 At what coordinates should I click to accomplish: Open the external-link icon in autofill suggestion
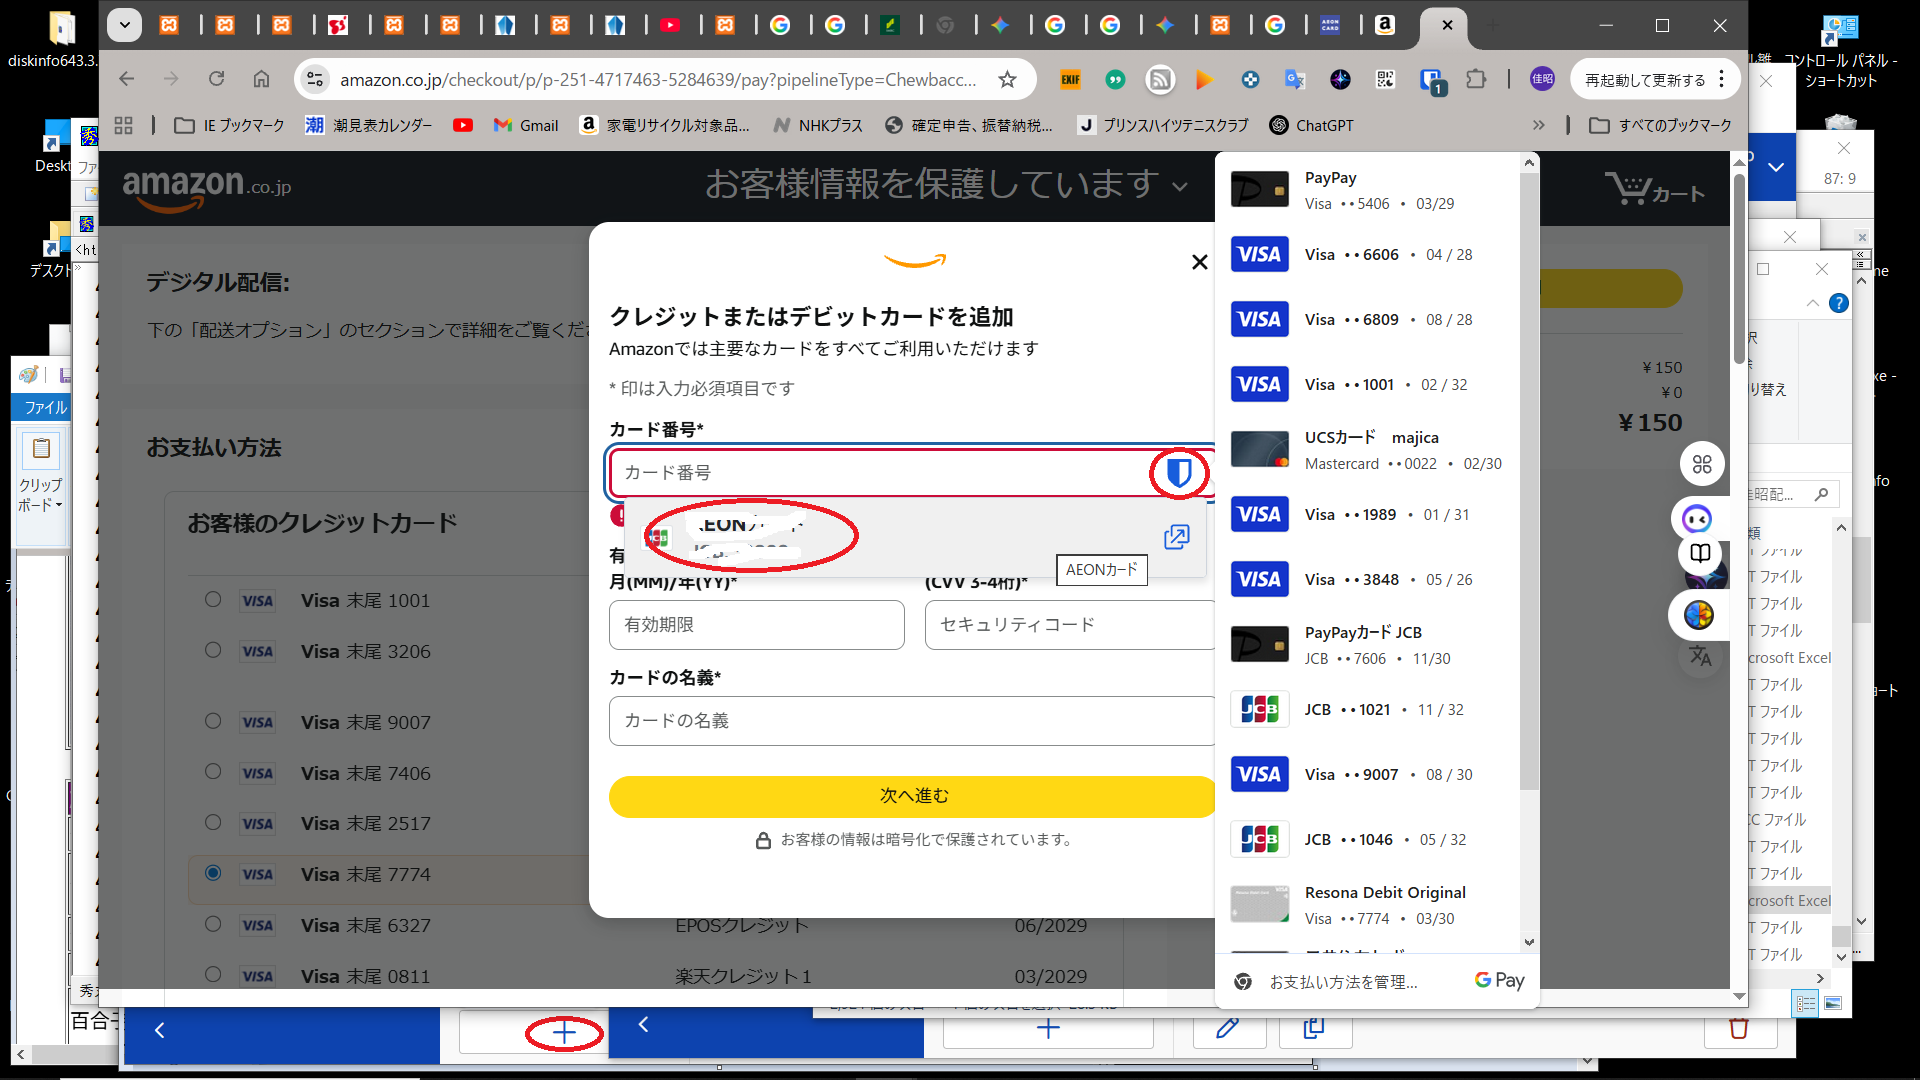(1176, 537)
